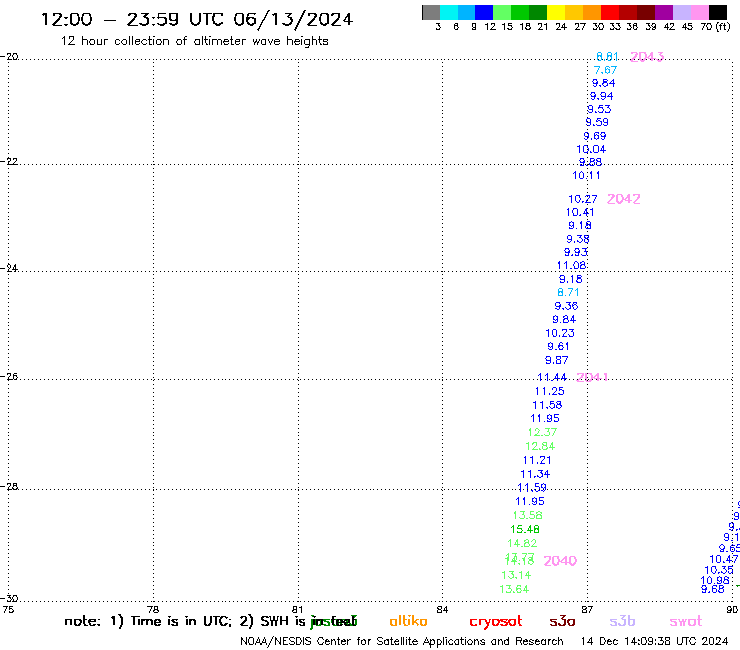Click the NOAA/NESDIS credit line text
740x650 pixels.
(402, 641)
